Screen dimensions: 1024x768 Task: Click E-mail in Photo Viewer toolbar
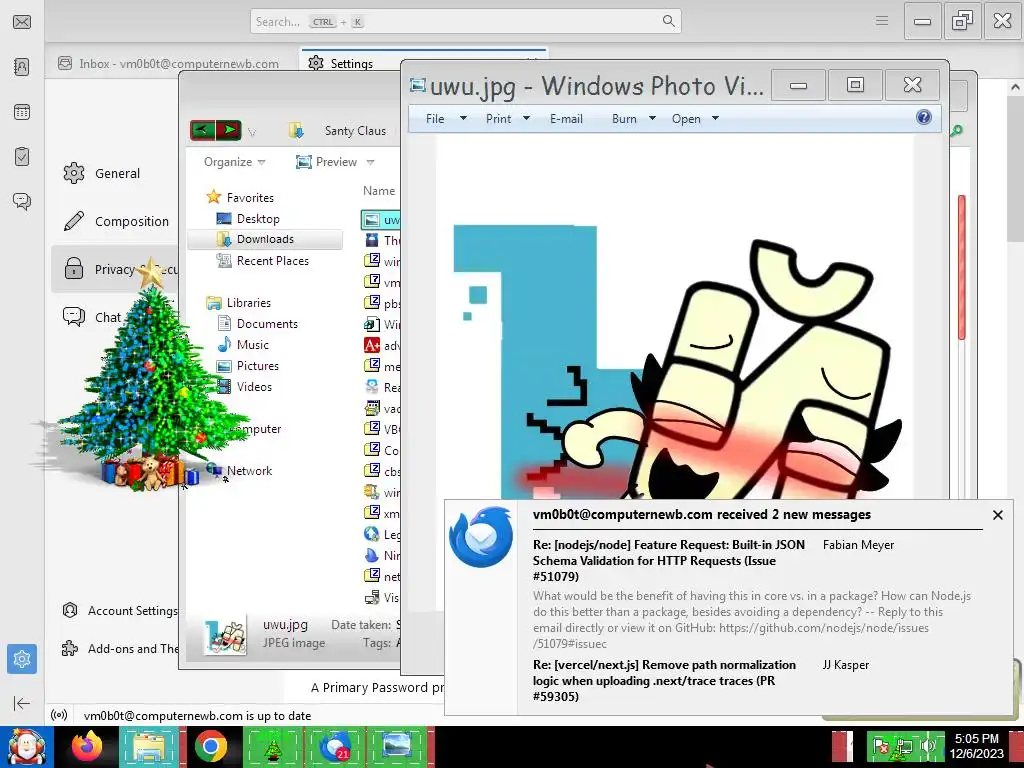pos(566,119)
